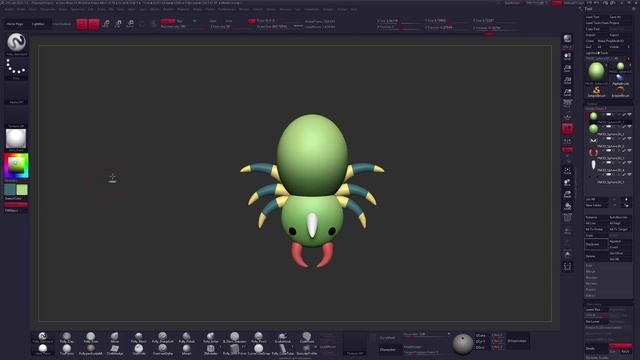Toggle Live Boolean mode
The width and height of the screenshot is (640, 360).
click(62, 24)
